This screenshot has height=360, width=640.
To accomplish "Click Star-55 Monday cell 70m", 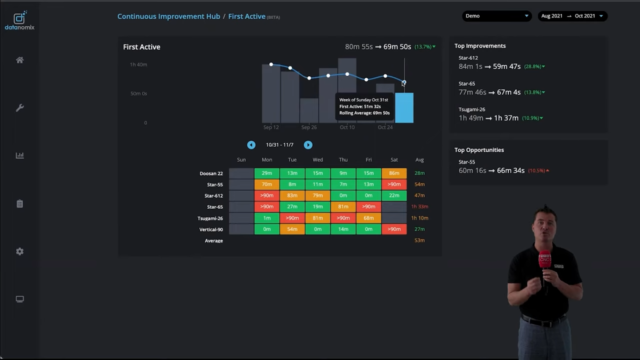I will (267, 184).
